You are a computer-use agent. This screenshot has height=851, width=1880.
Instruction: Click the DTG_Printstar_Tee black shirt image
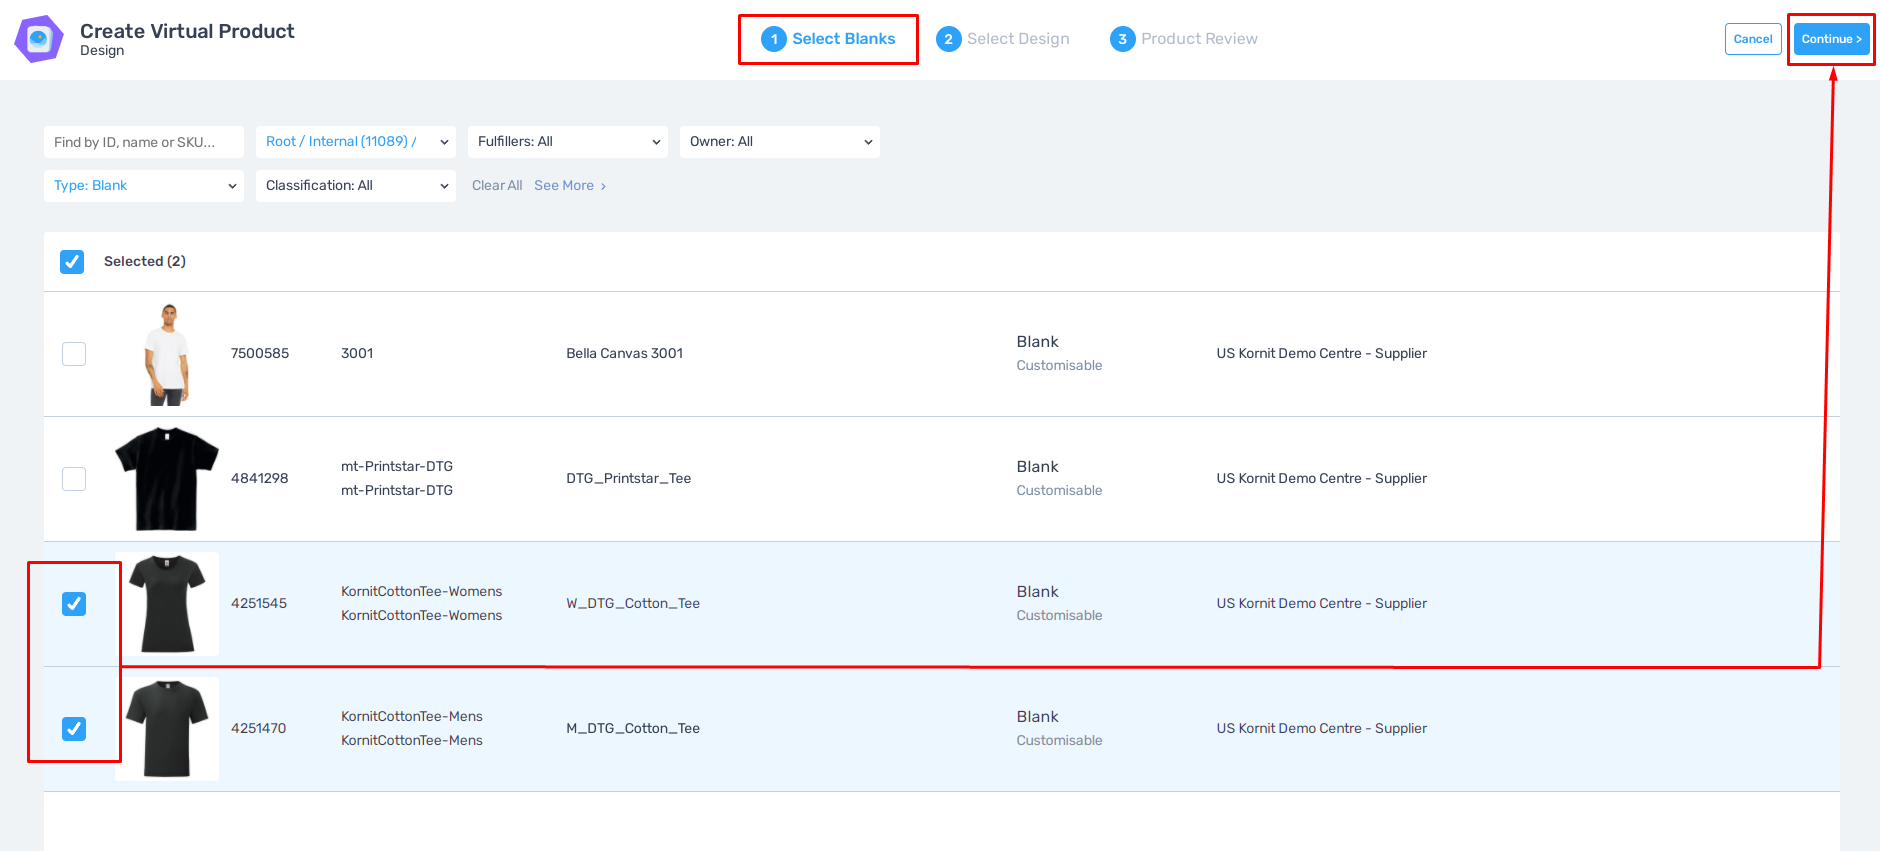tap(167, 479)
